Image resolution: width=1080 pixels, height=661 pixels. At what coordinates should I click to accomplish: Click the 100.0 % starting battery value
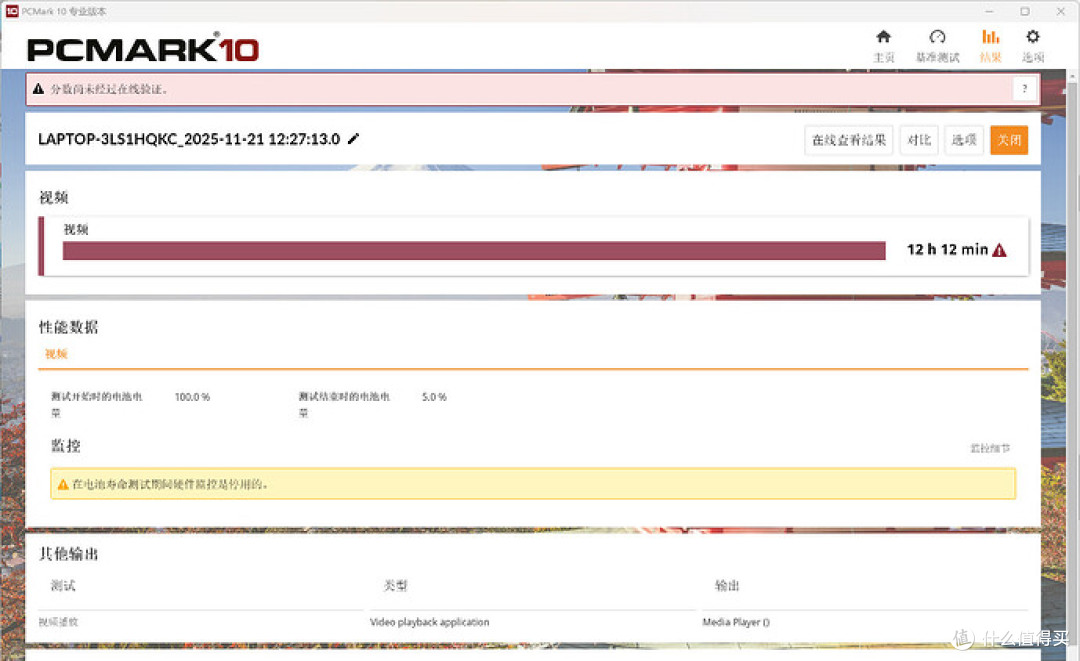coord(192,397)
